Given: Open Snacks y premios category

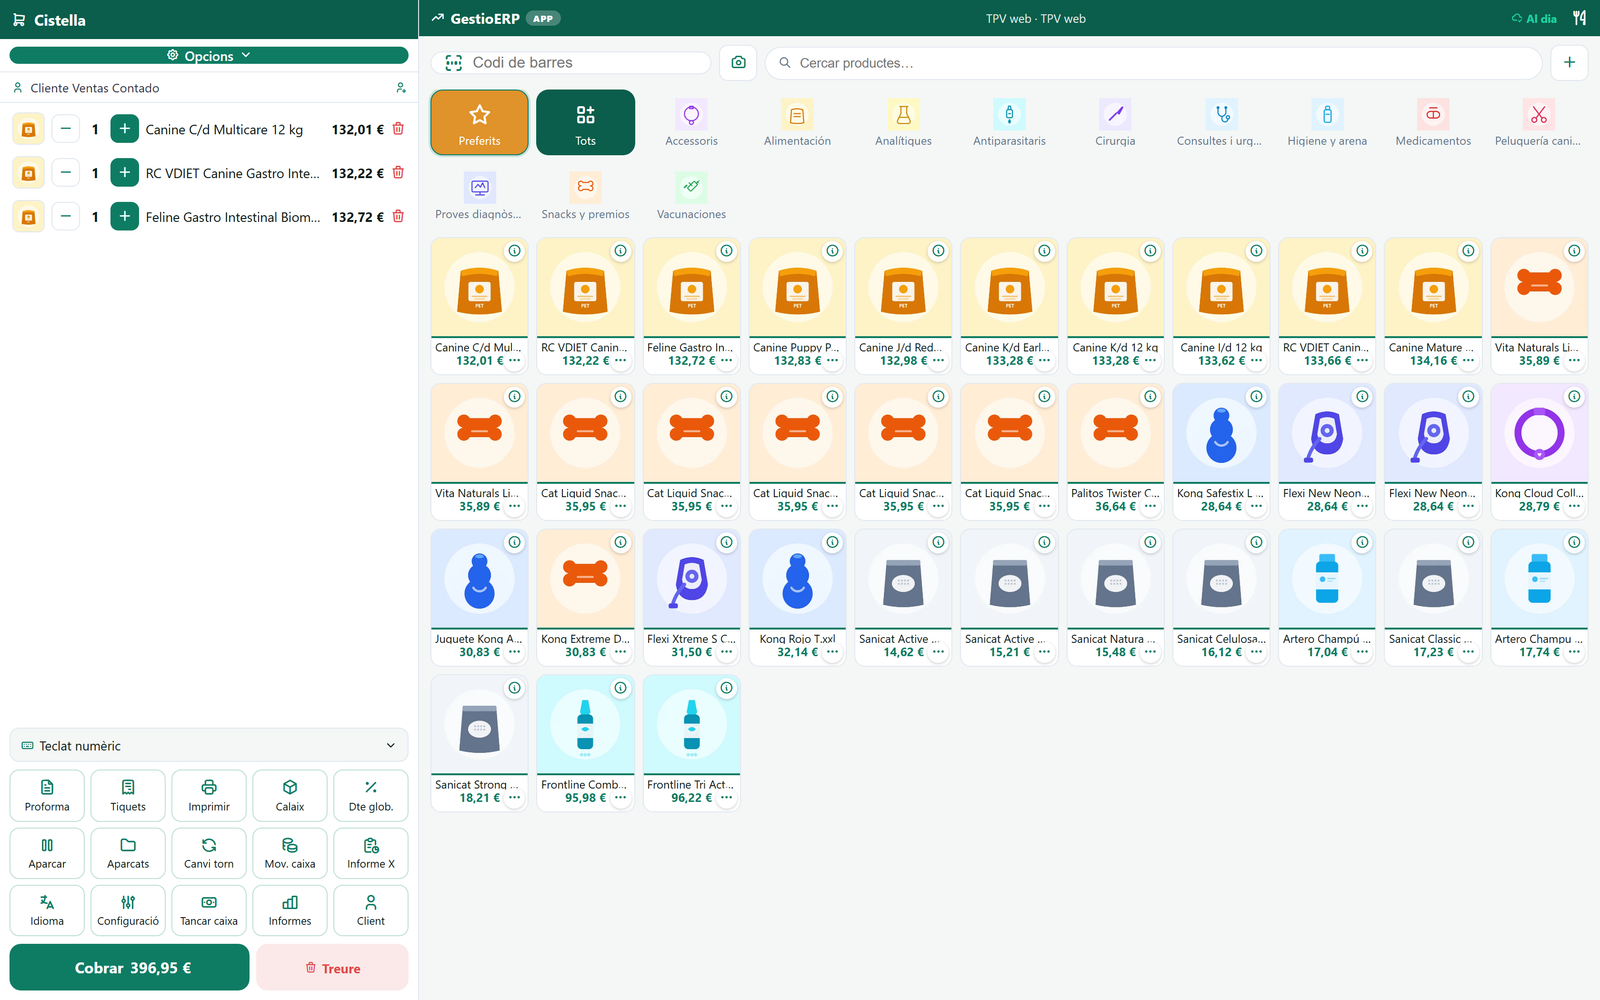Looking at the screenshot, I should (x=586, y=196).
